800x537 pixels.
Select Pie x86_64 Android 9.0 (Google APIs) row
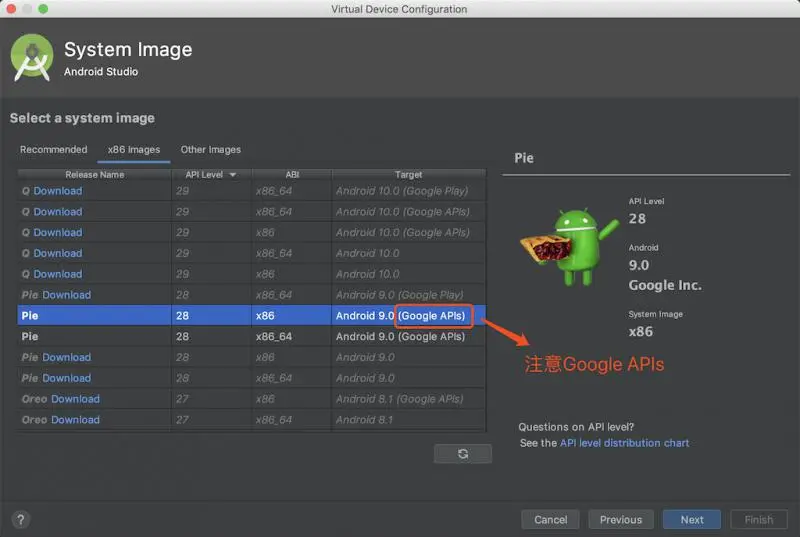click(x=252, y=337)
